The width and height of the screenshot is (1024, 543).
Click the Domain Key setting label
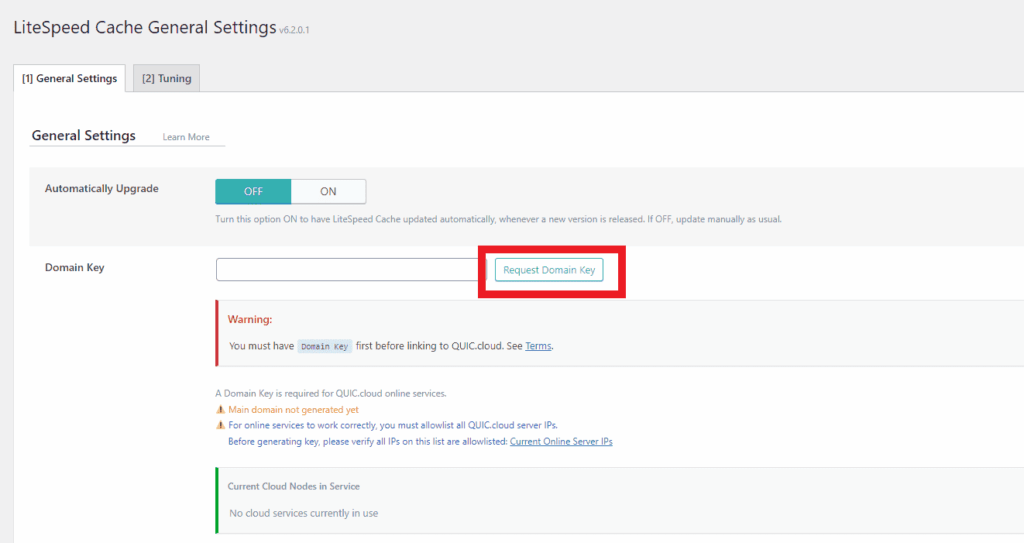click(x=74, y=267)
